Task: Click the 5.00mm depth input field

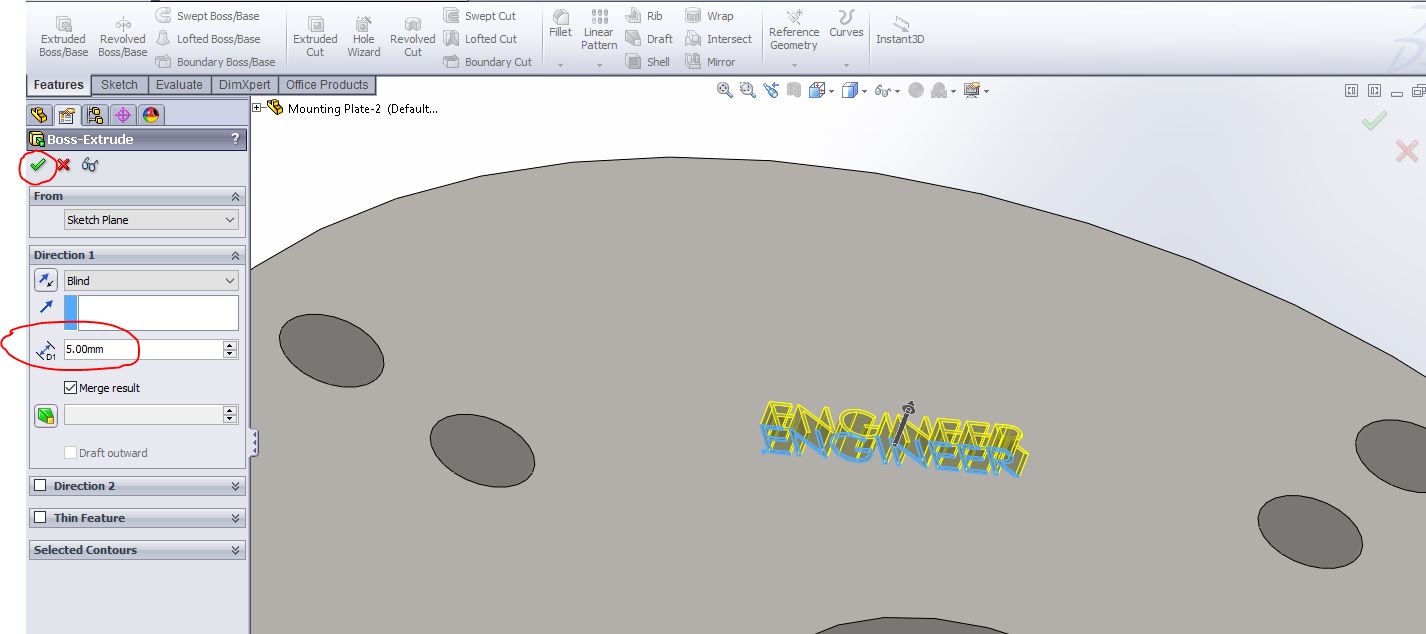Action: coord(143,349)
